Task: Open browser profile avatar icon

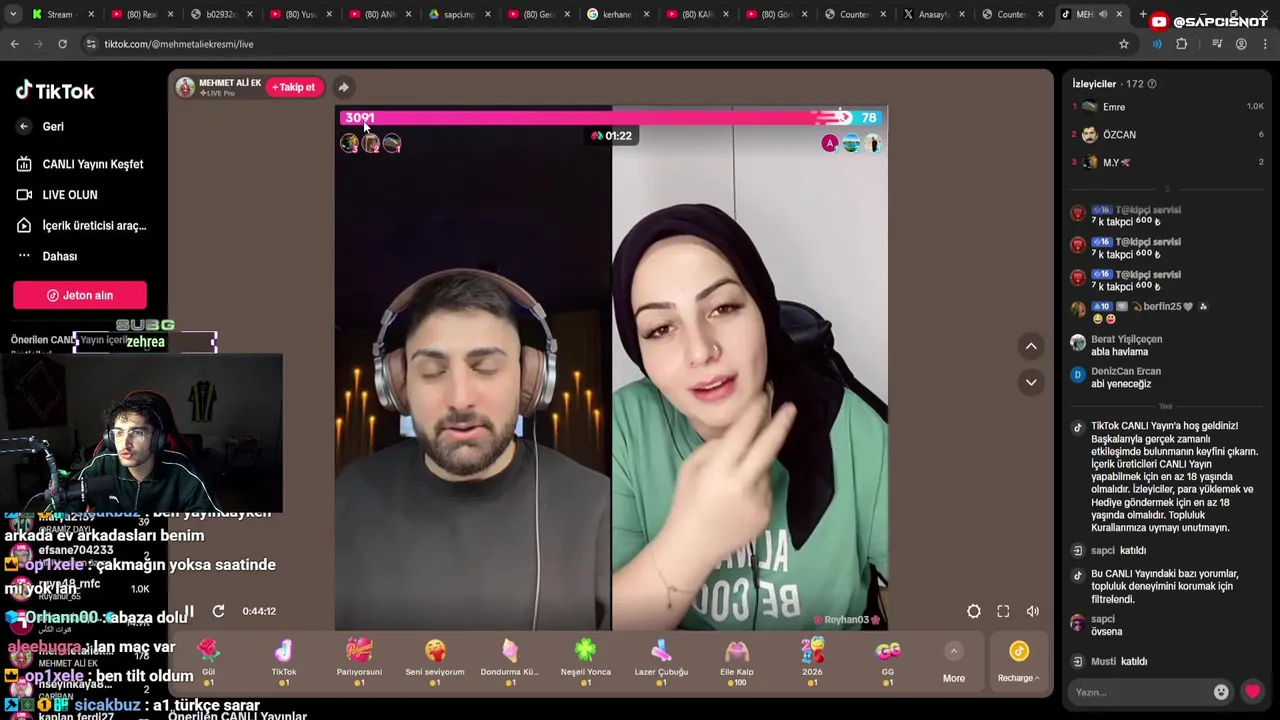Action: 1241,44
